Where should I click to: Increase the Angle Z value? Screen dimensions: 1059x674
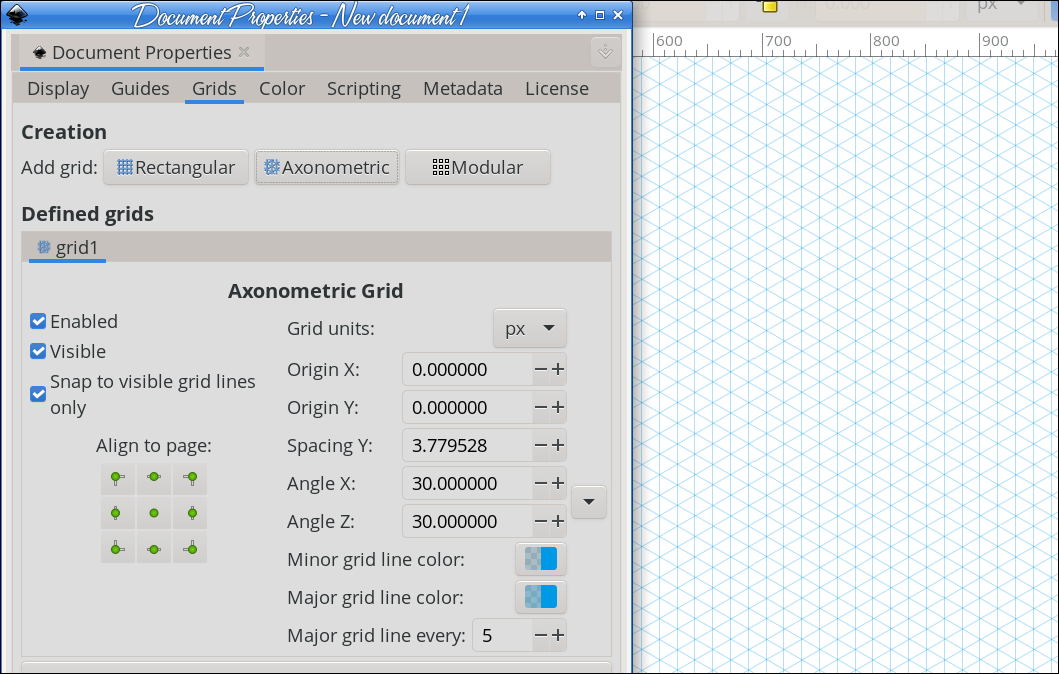[558, 521]
